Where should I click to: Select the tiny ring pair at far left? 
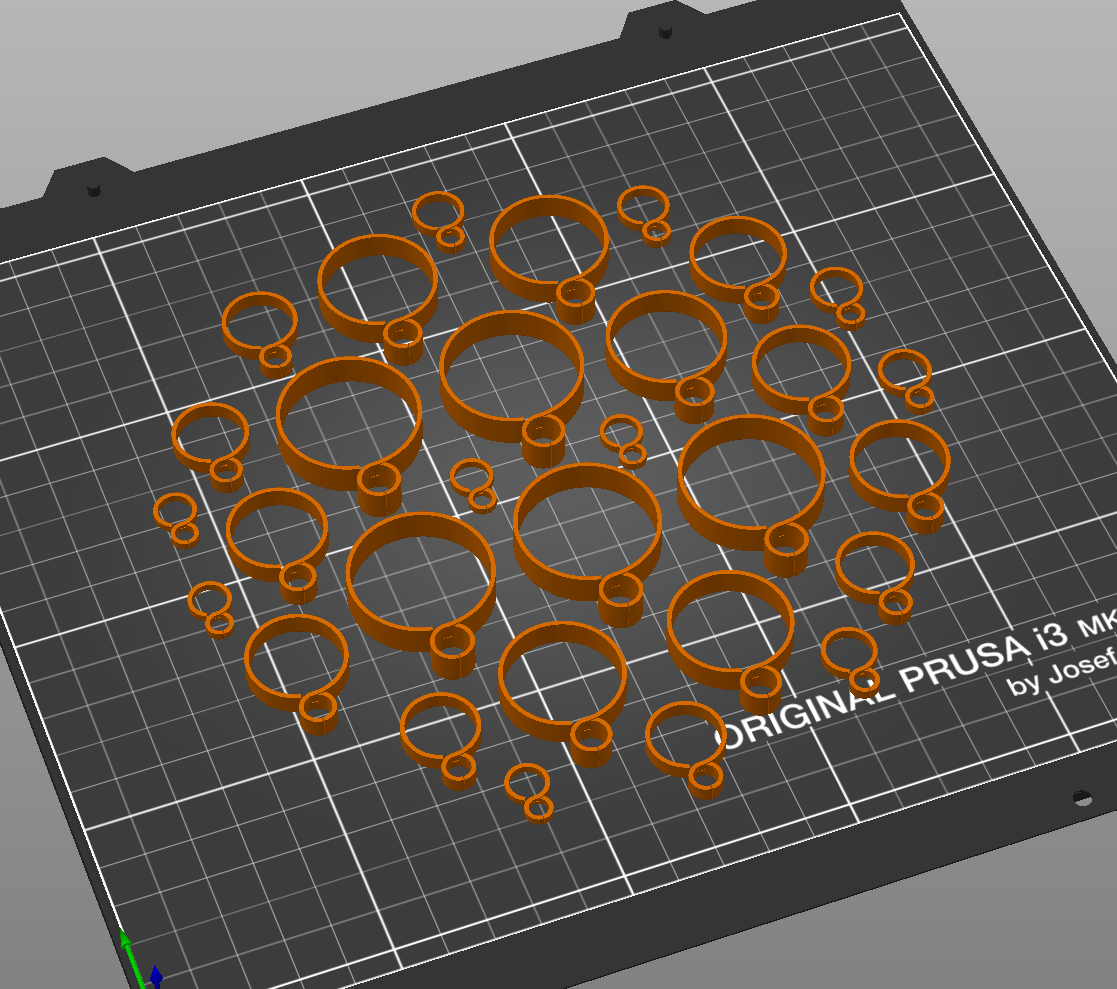click(x=175, y=515)
